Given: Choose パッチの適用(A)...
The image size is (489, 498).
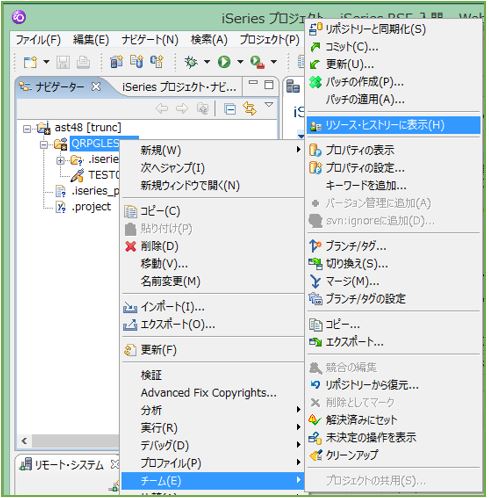Looking at the screenshot, I should (x=394, y=99).
